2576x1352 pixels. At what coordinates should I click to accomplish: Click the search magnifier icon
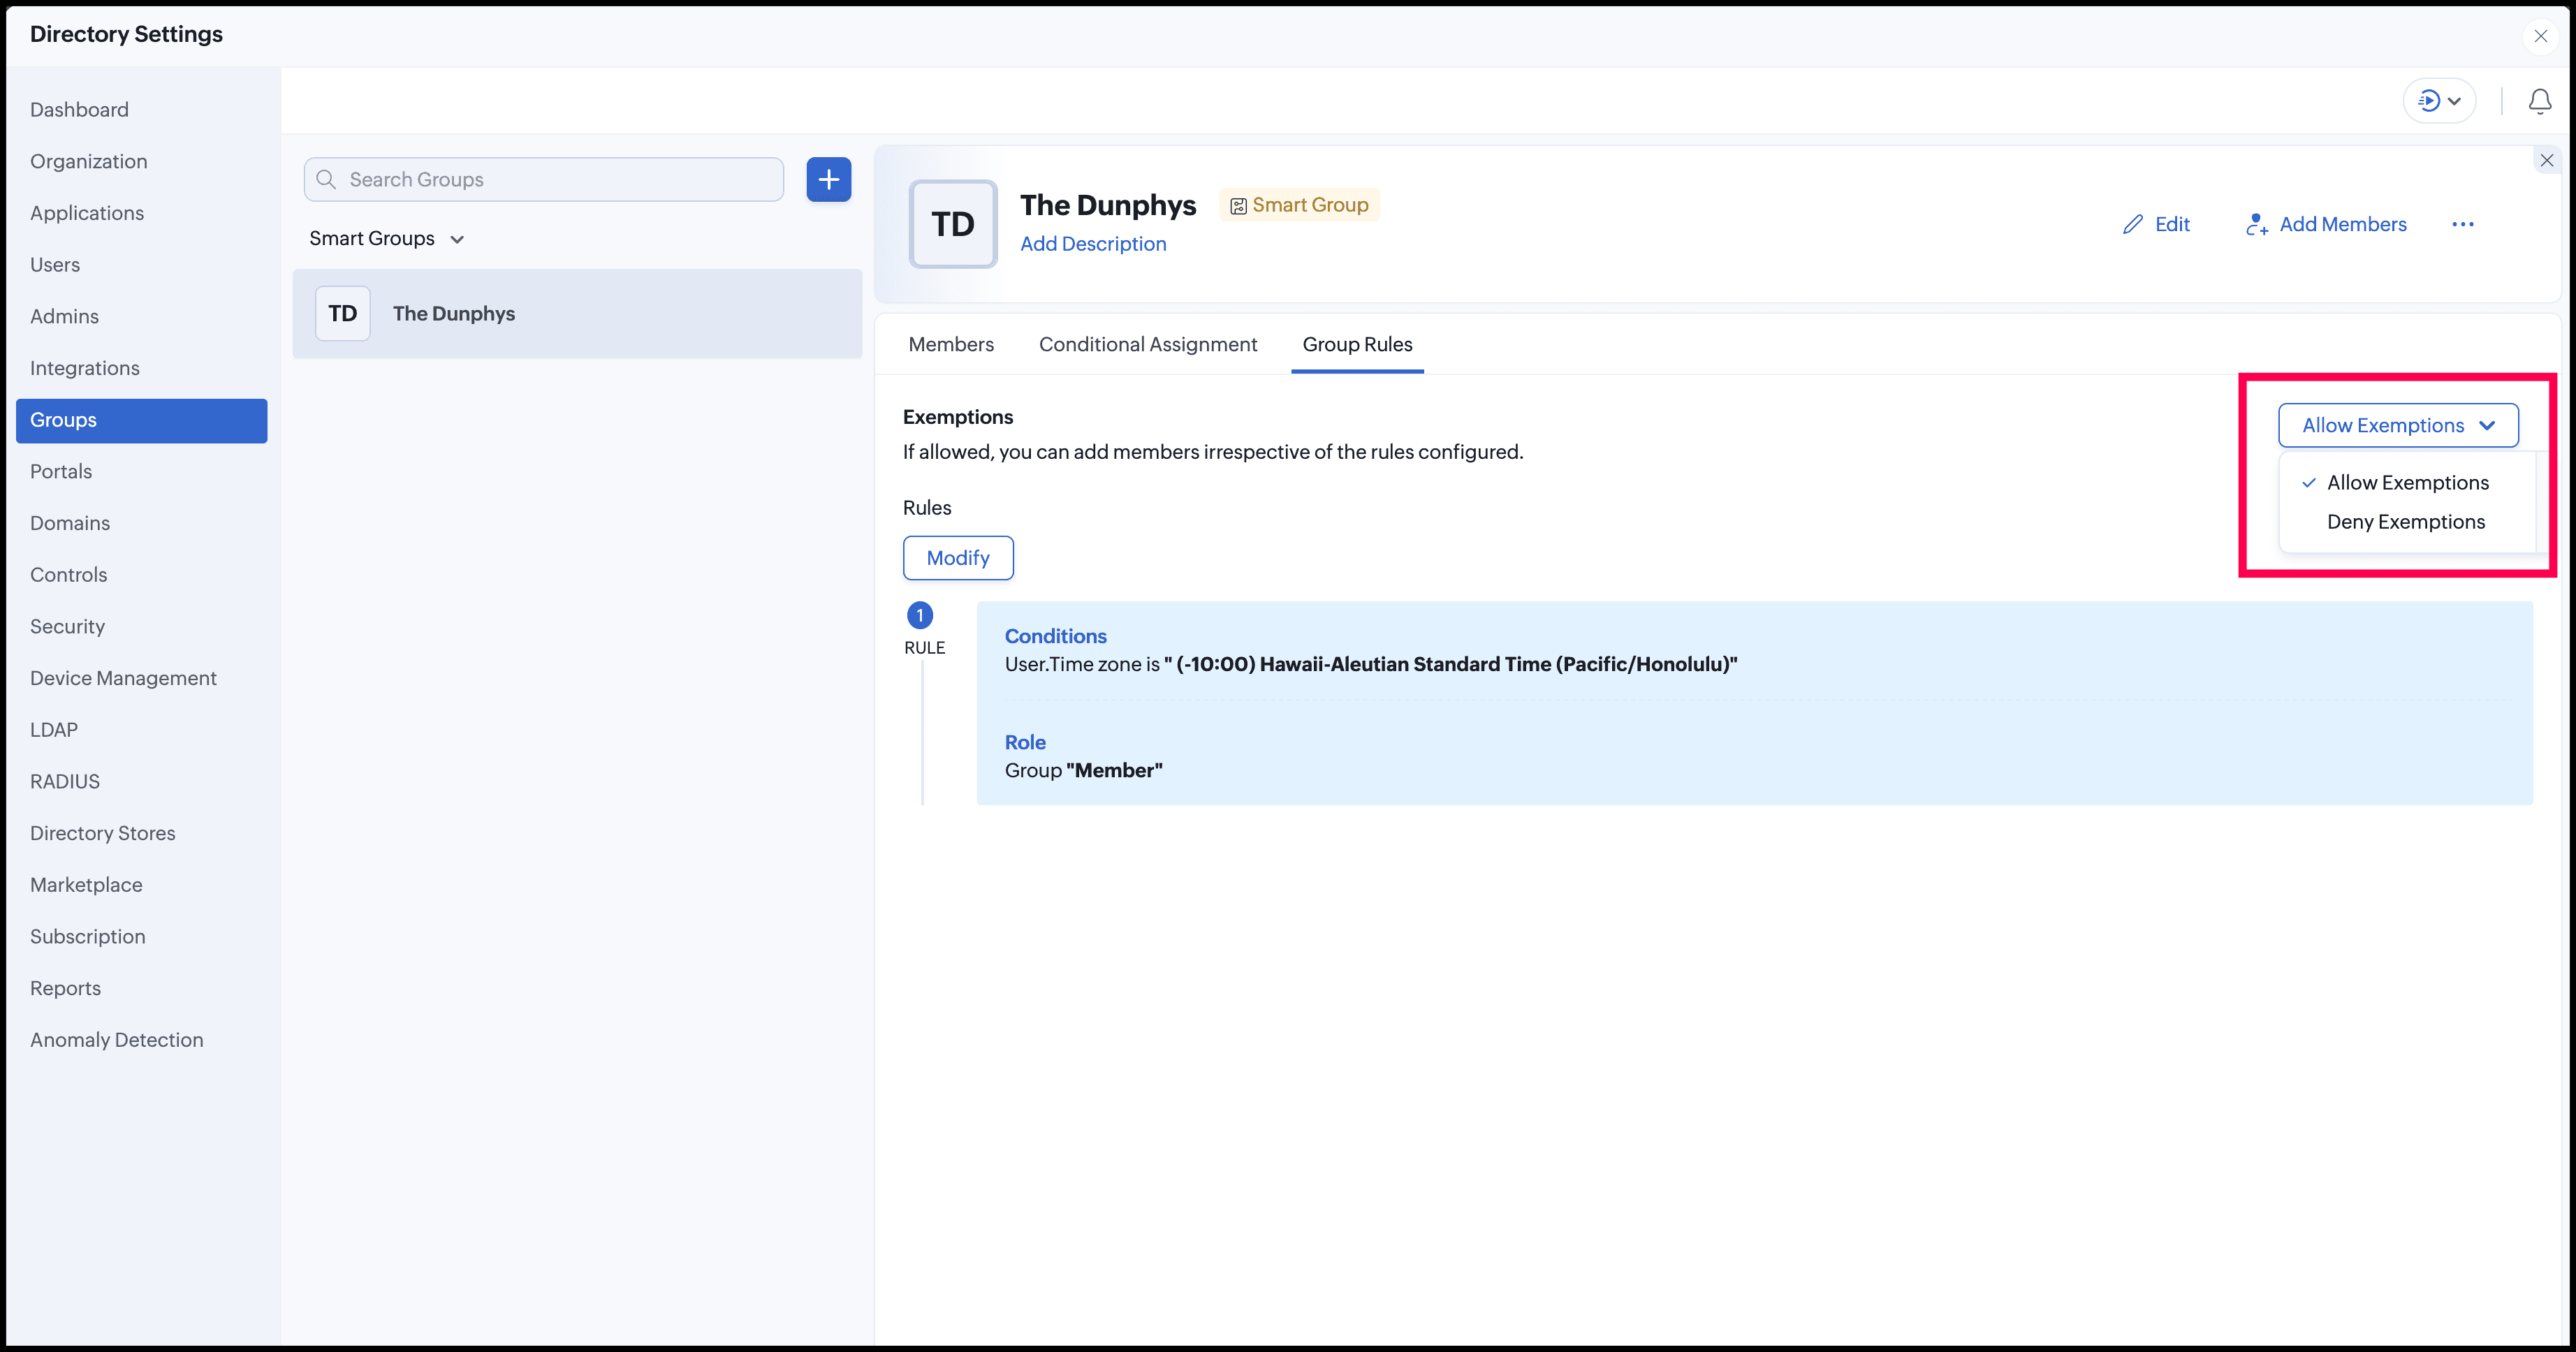326,180
